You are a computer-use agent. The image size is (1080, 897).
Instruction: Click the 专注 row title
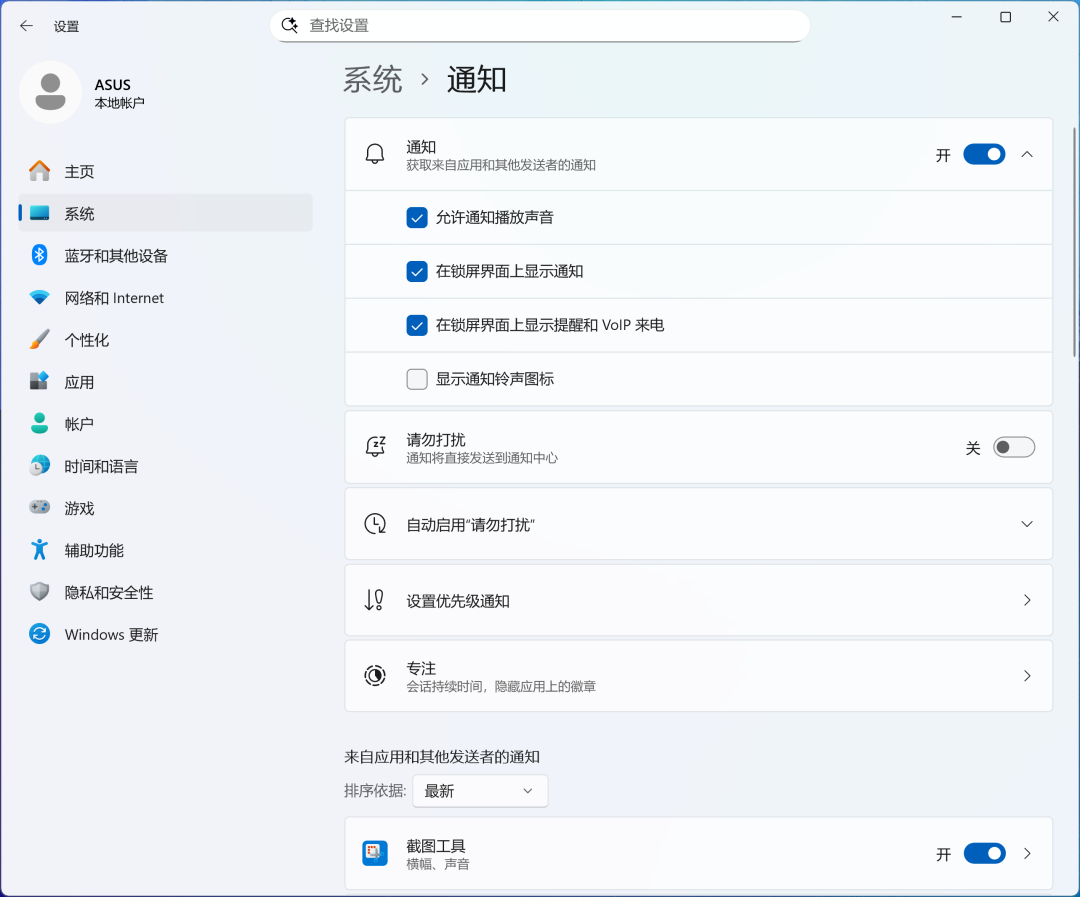click(x=421, y=668)
